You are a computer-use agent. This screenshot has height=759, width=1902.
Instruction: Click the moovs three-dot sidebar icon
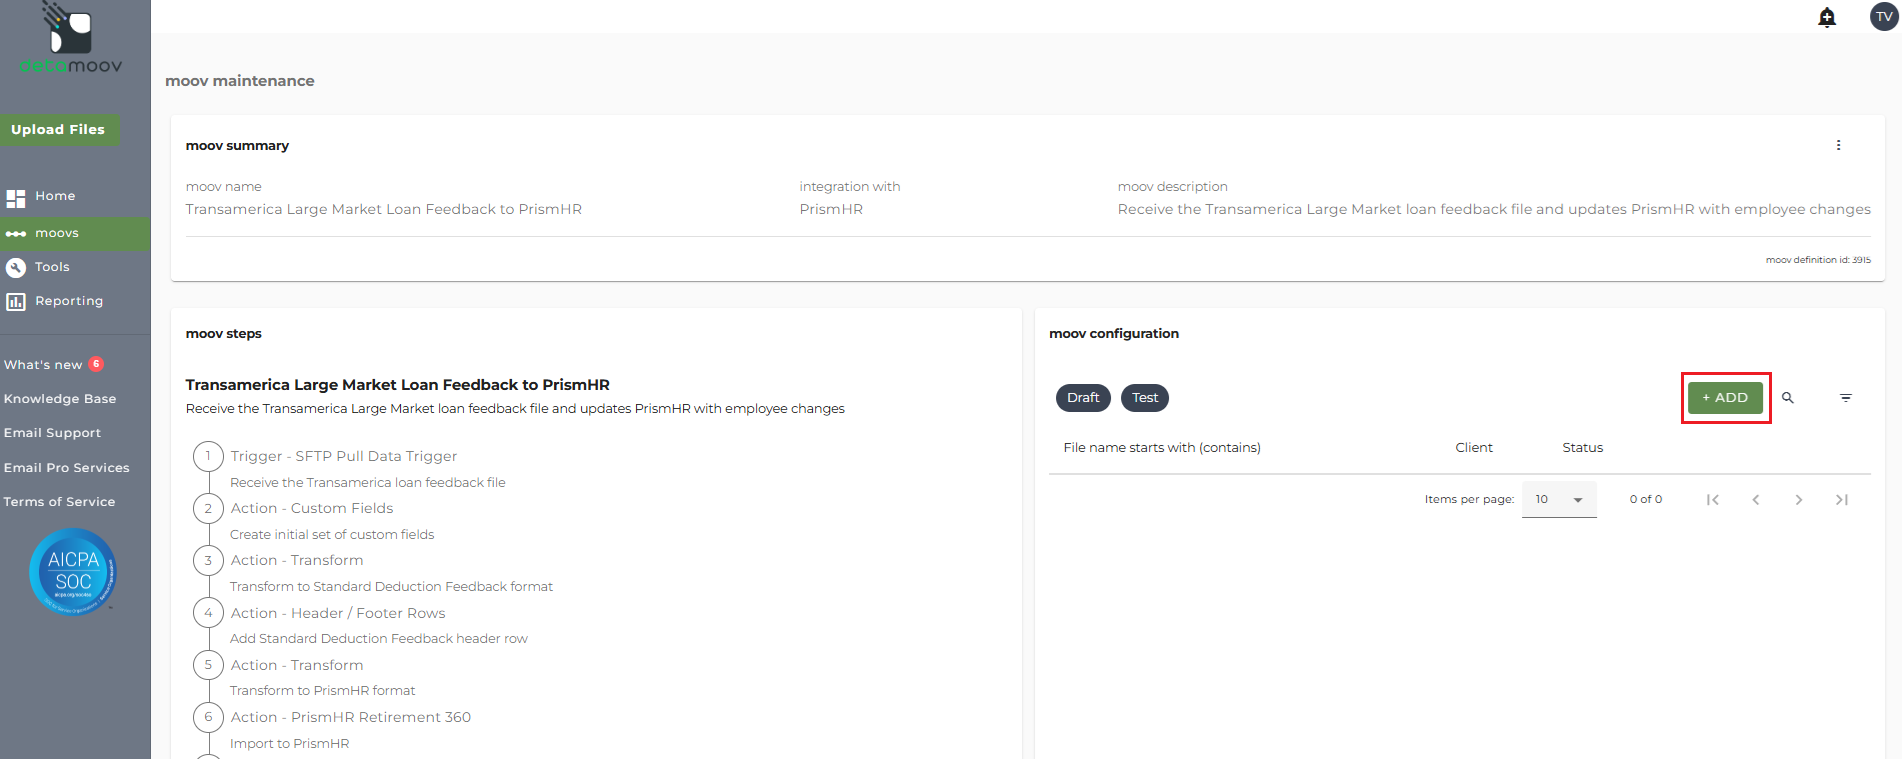coord(16,234)
